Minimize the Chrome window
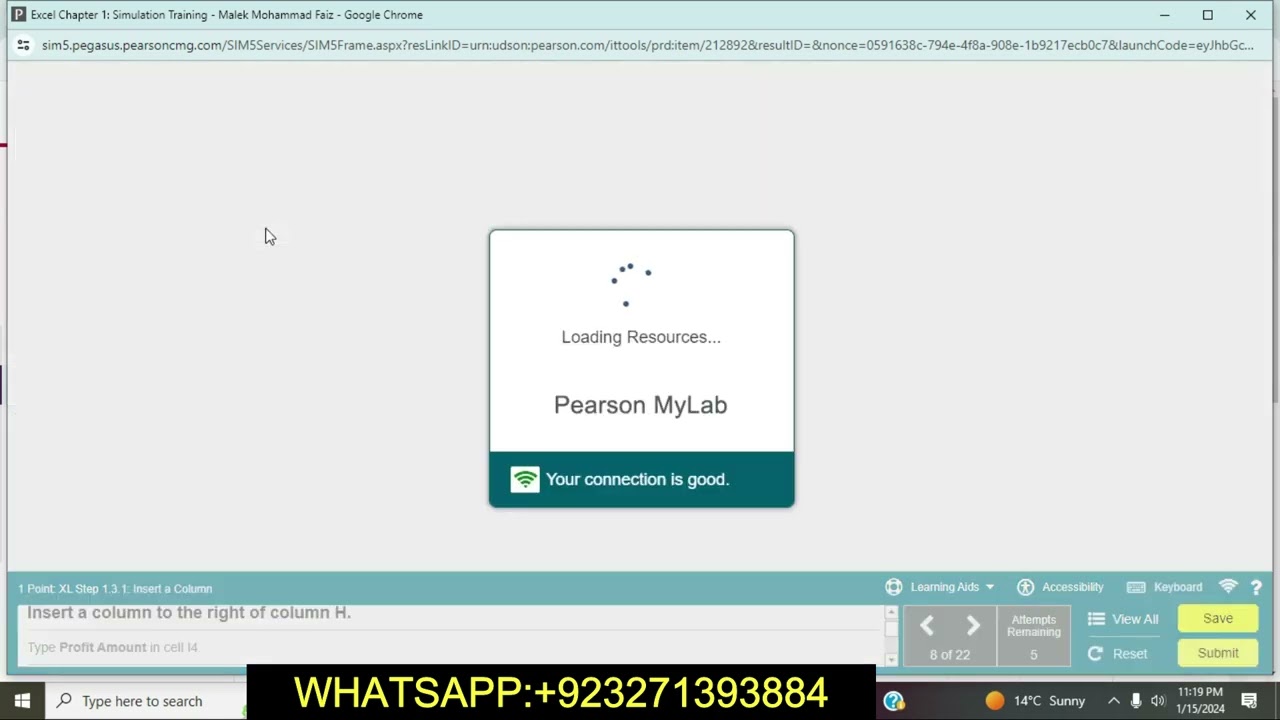 (x=1164, y=15)
